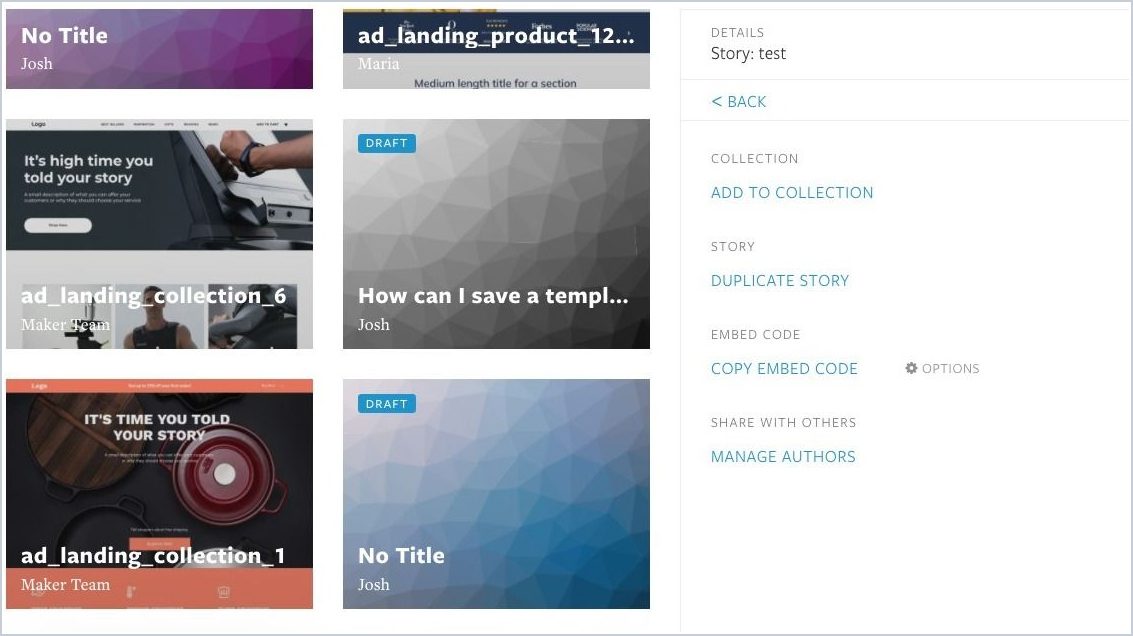The height and width of the screenshot is (636, 1133).
Task: Click the 'DETAILS' label
Action: pyautogui.click(x=737, y=33)
